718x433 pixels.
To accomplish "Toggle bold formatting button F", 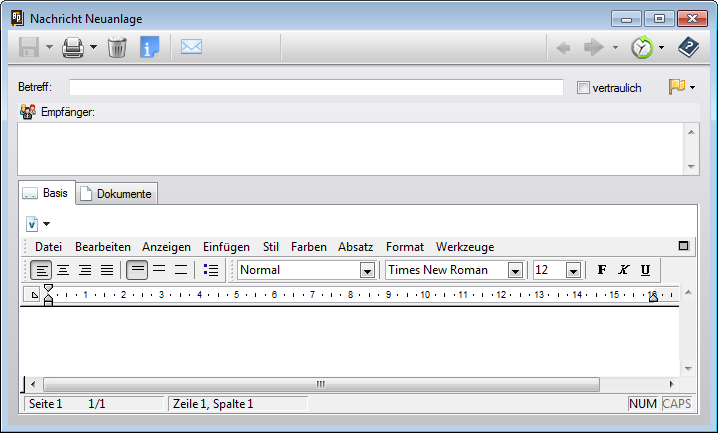I will tap(601, 270).
